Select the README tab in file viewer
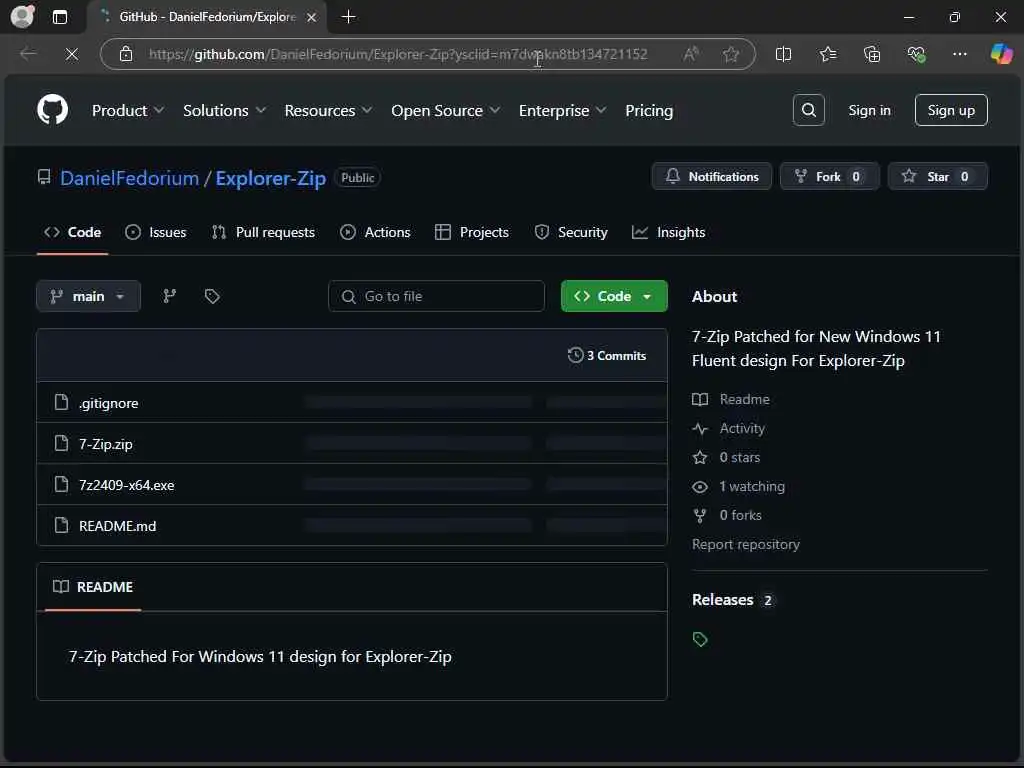This screenshot has height=768, width=1024. point(93,587)
